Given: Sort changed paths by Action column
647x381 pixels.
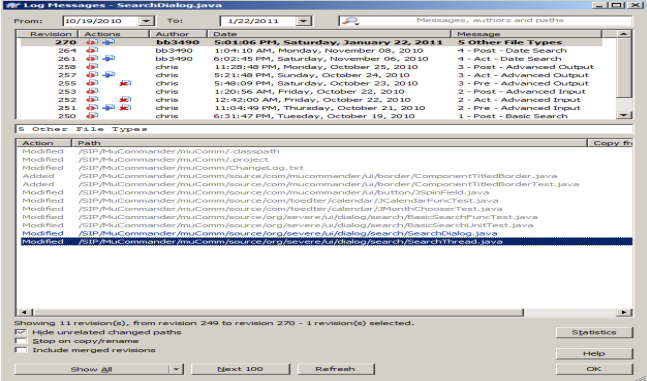Looking at the screenshot, I should coord(44,143).
